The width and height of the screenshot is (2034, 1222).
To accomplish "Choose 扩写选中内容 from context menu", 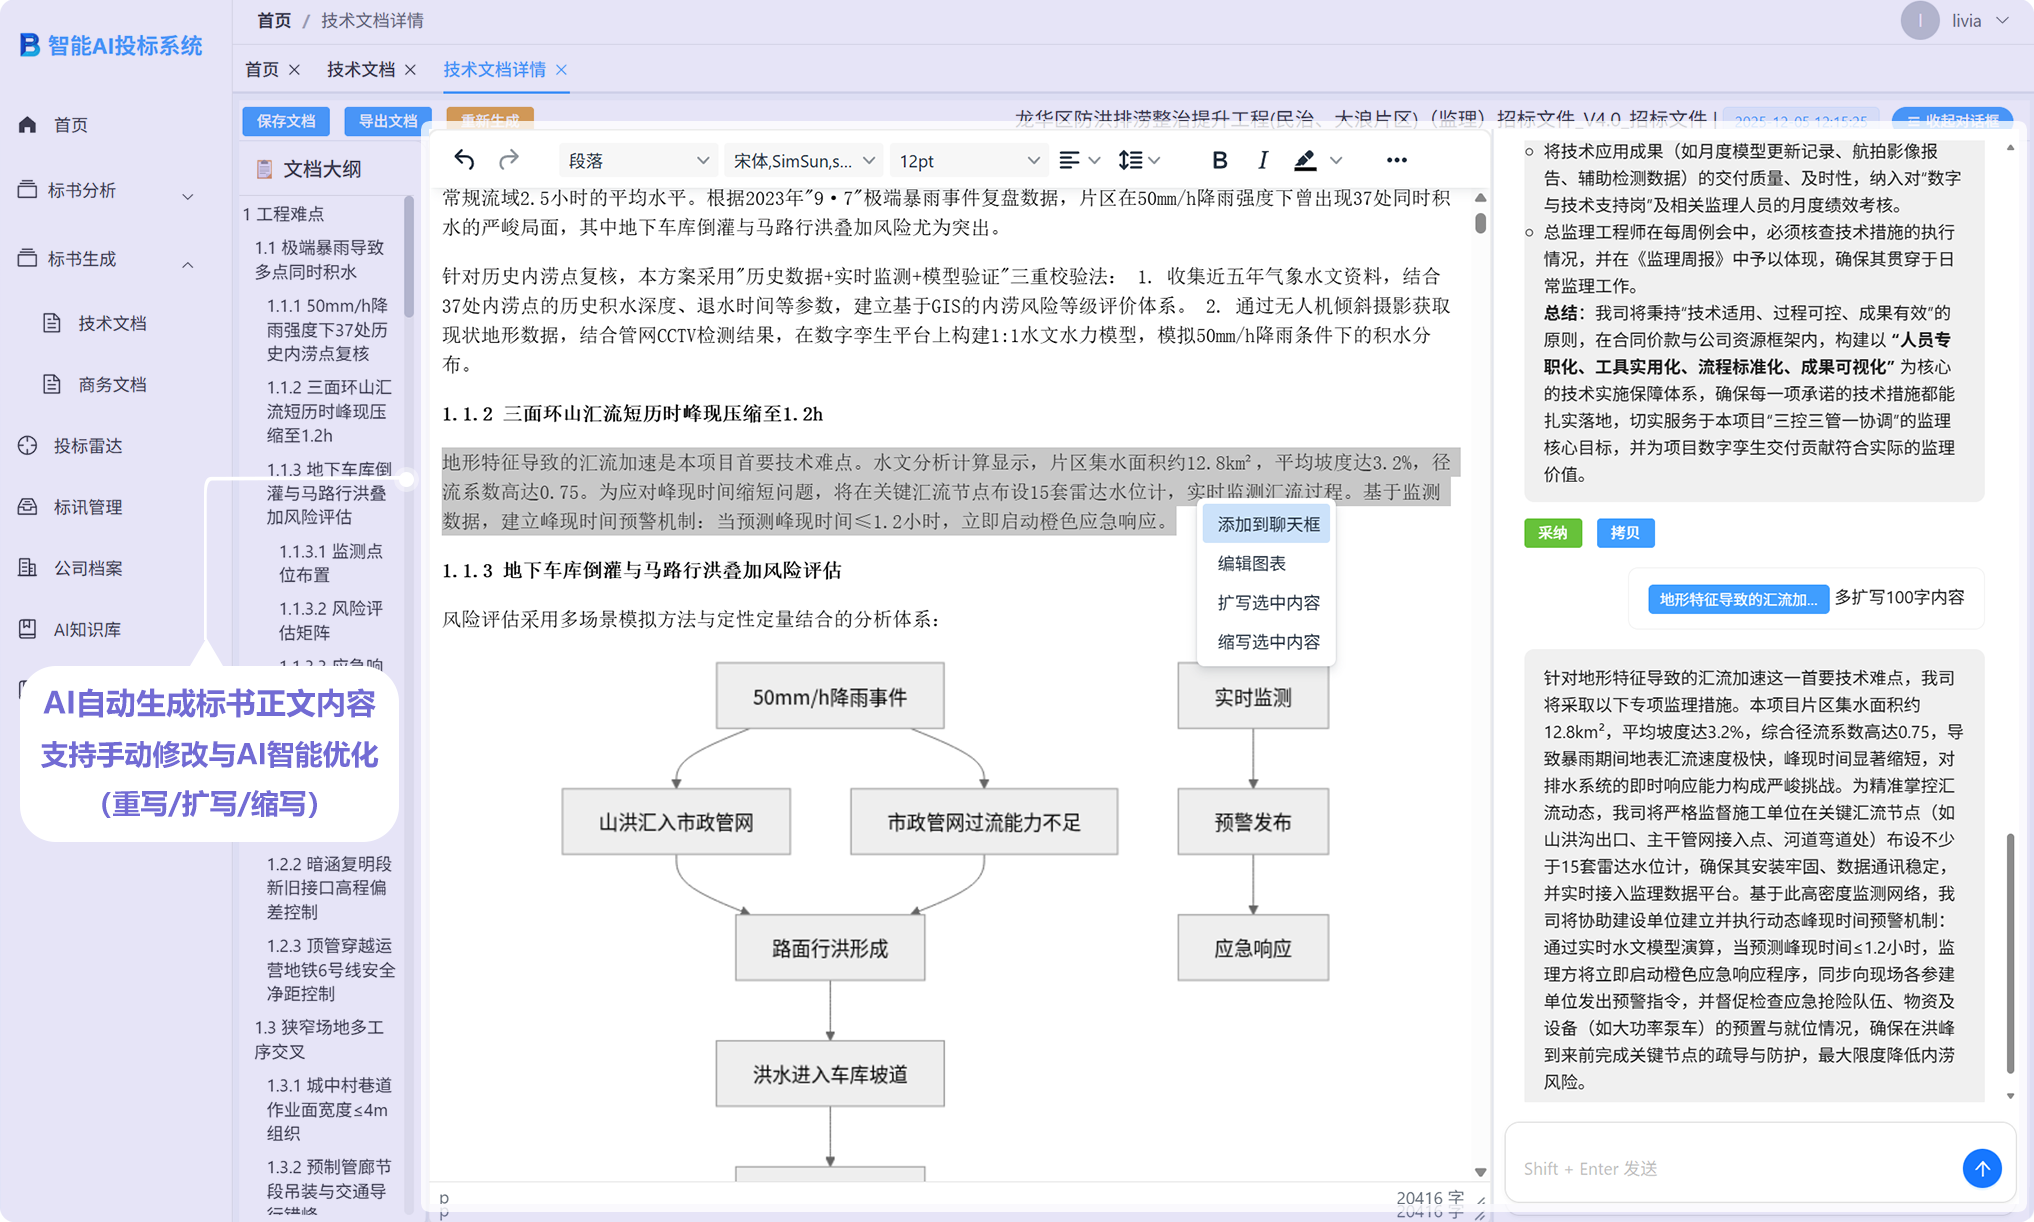I will 1267,603.
